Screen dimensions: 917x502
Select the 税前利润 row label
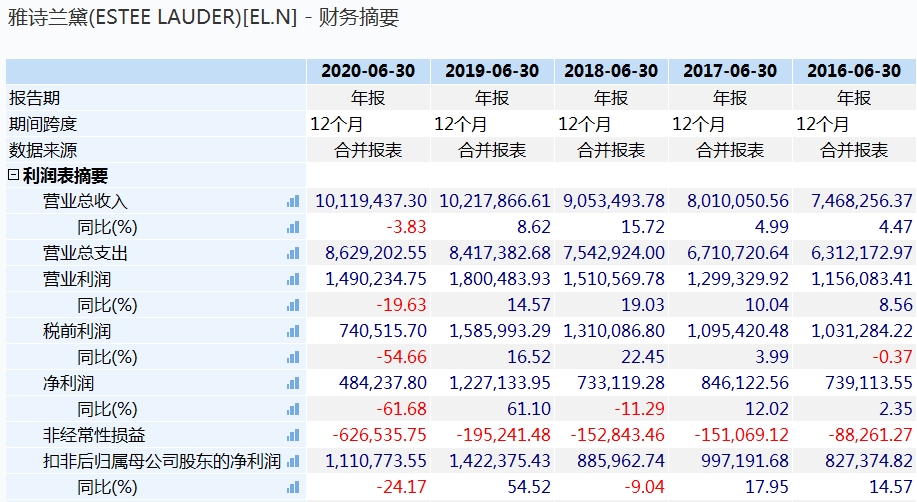(77, 331)
